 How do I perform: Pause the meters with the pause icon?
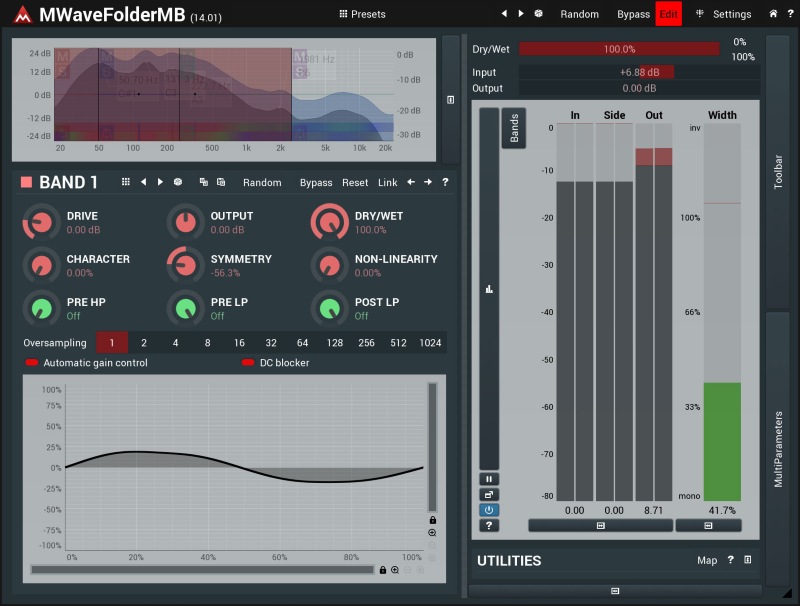[x=489, y=479]
